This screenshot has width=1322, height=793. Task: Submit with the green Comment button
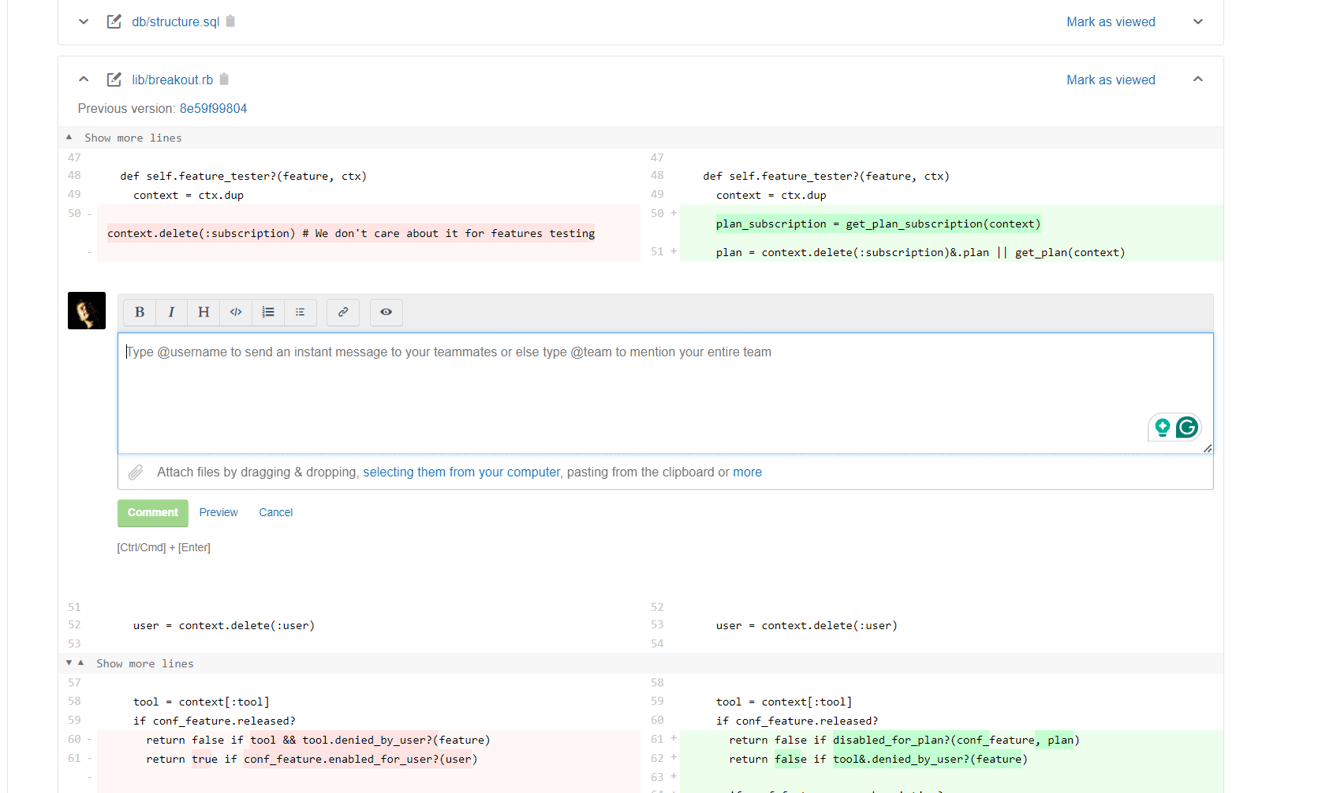coord(152,513)
